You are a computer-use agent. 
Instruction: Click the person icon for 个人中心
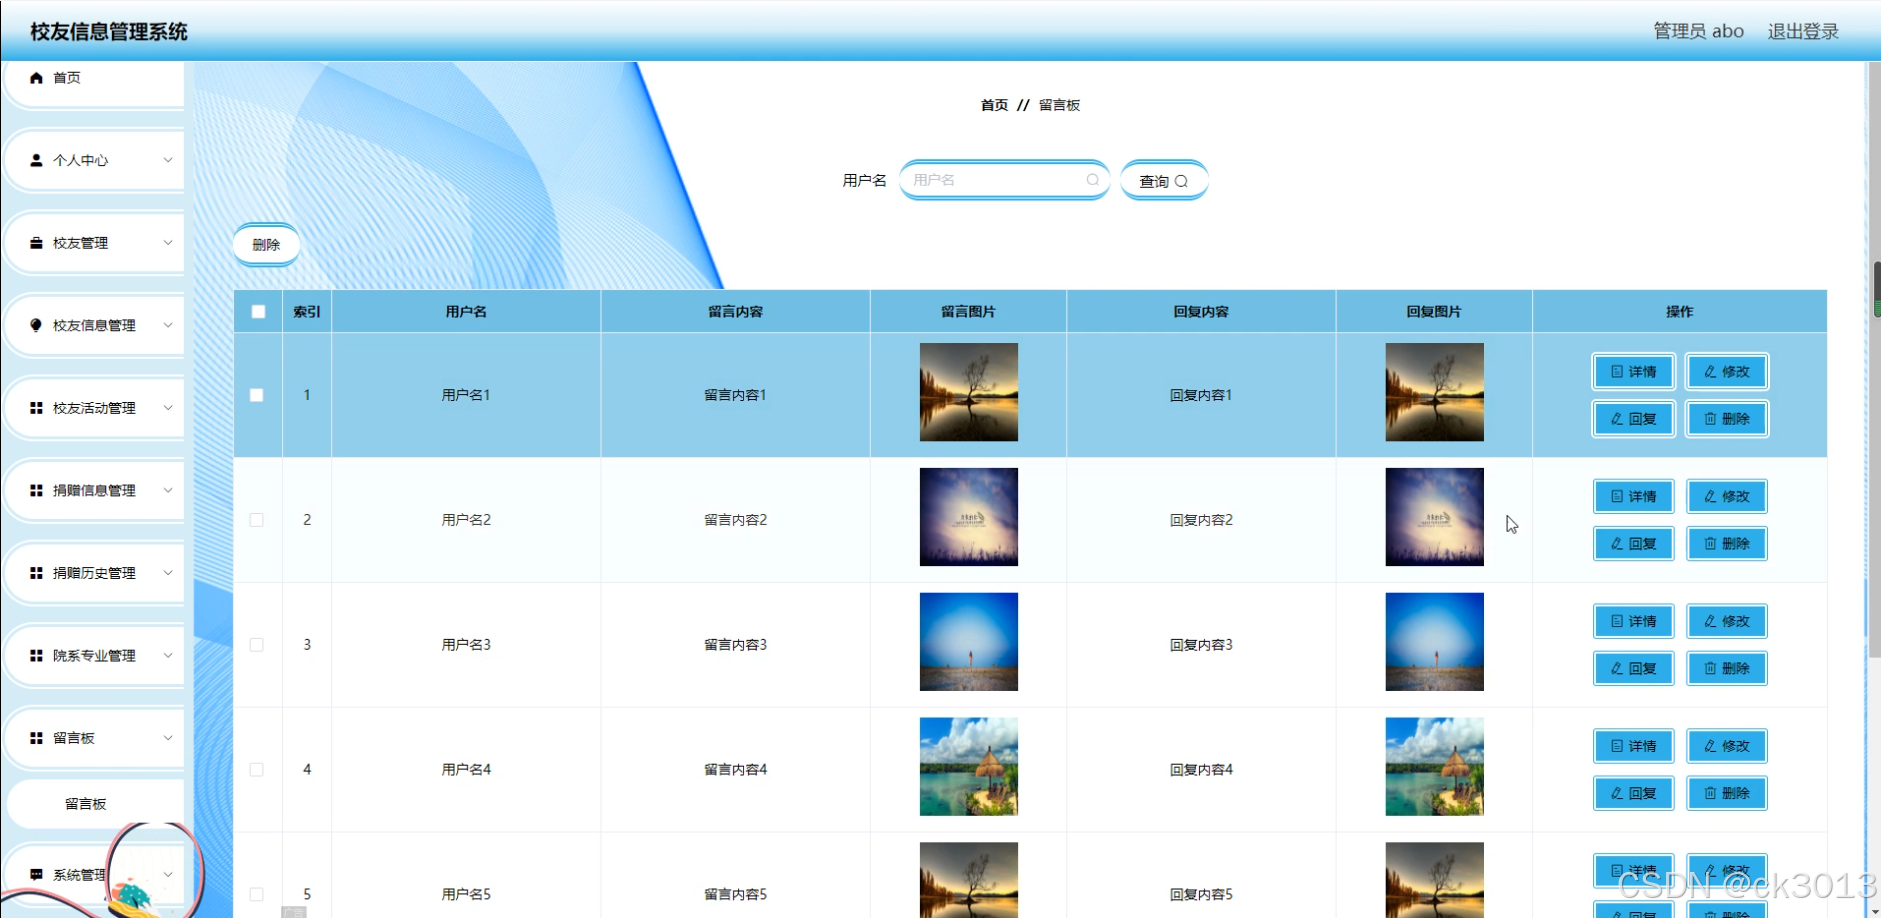[36, 160]
